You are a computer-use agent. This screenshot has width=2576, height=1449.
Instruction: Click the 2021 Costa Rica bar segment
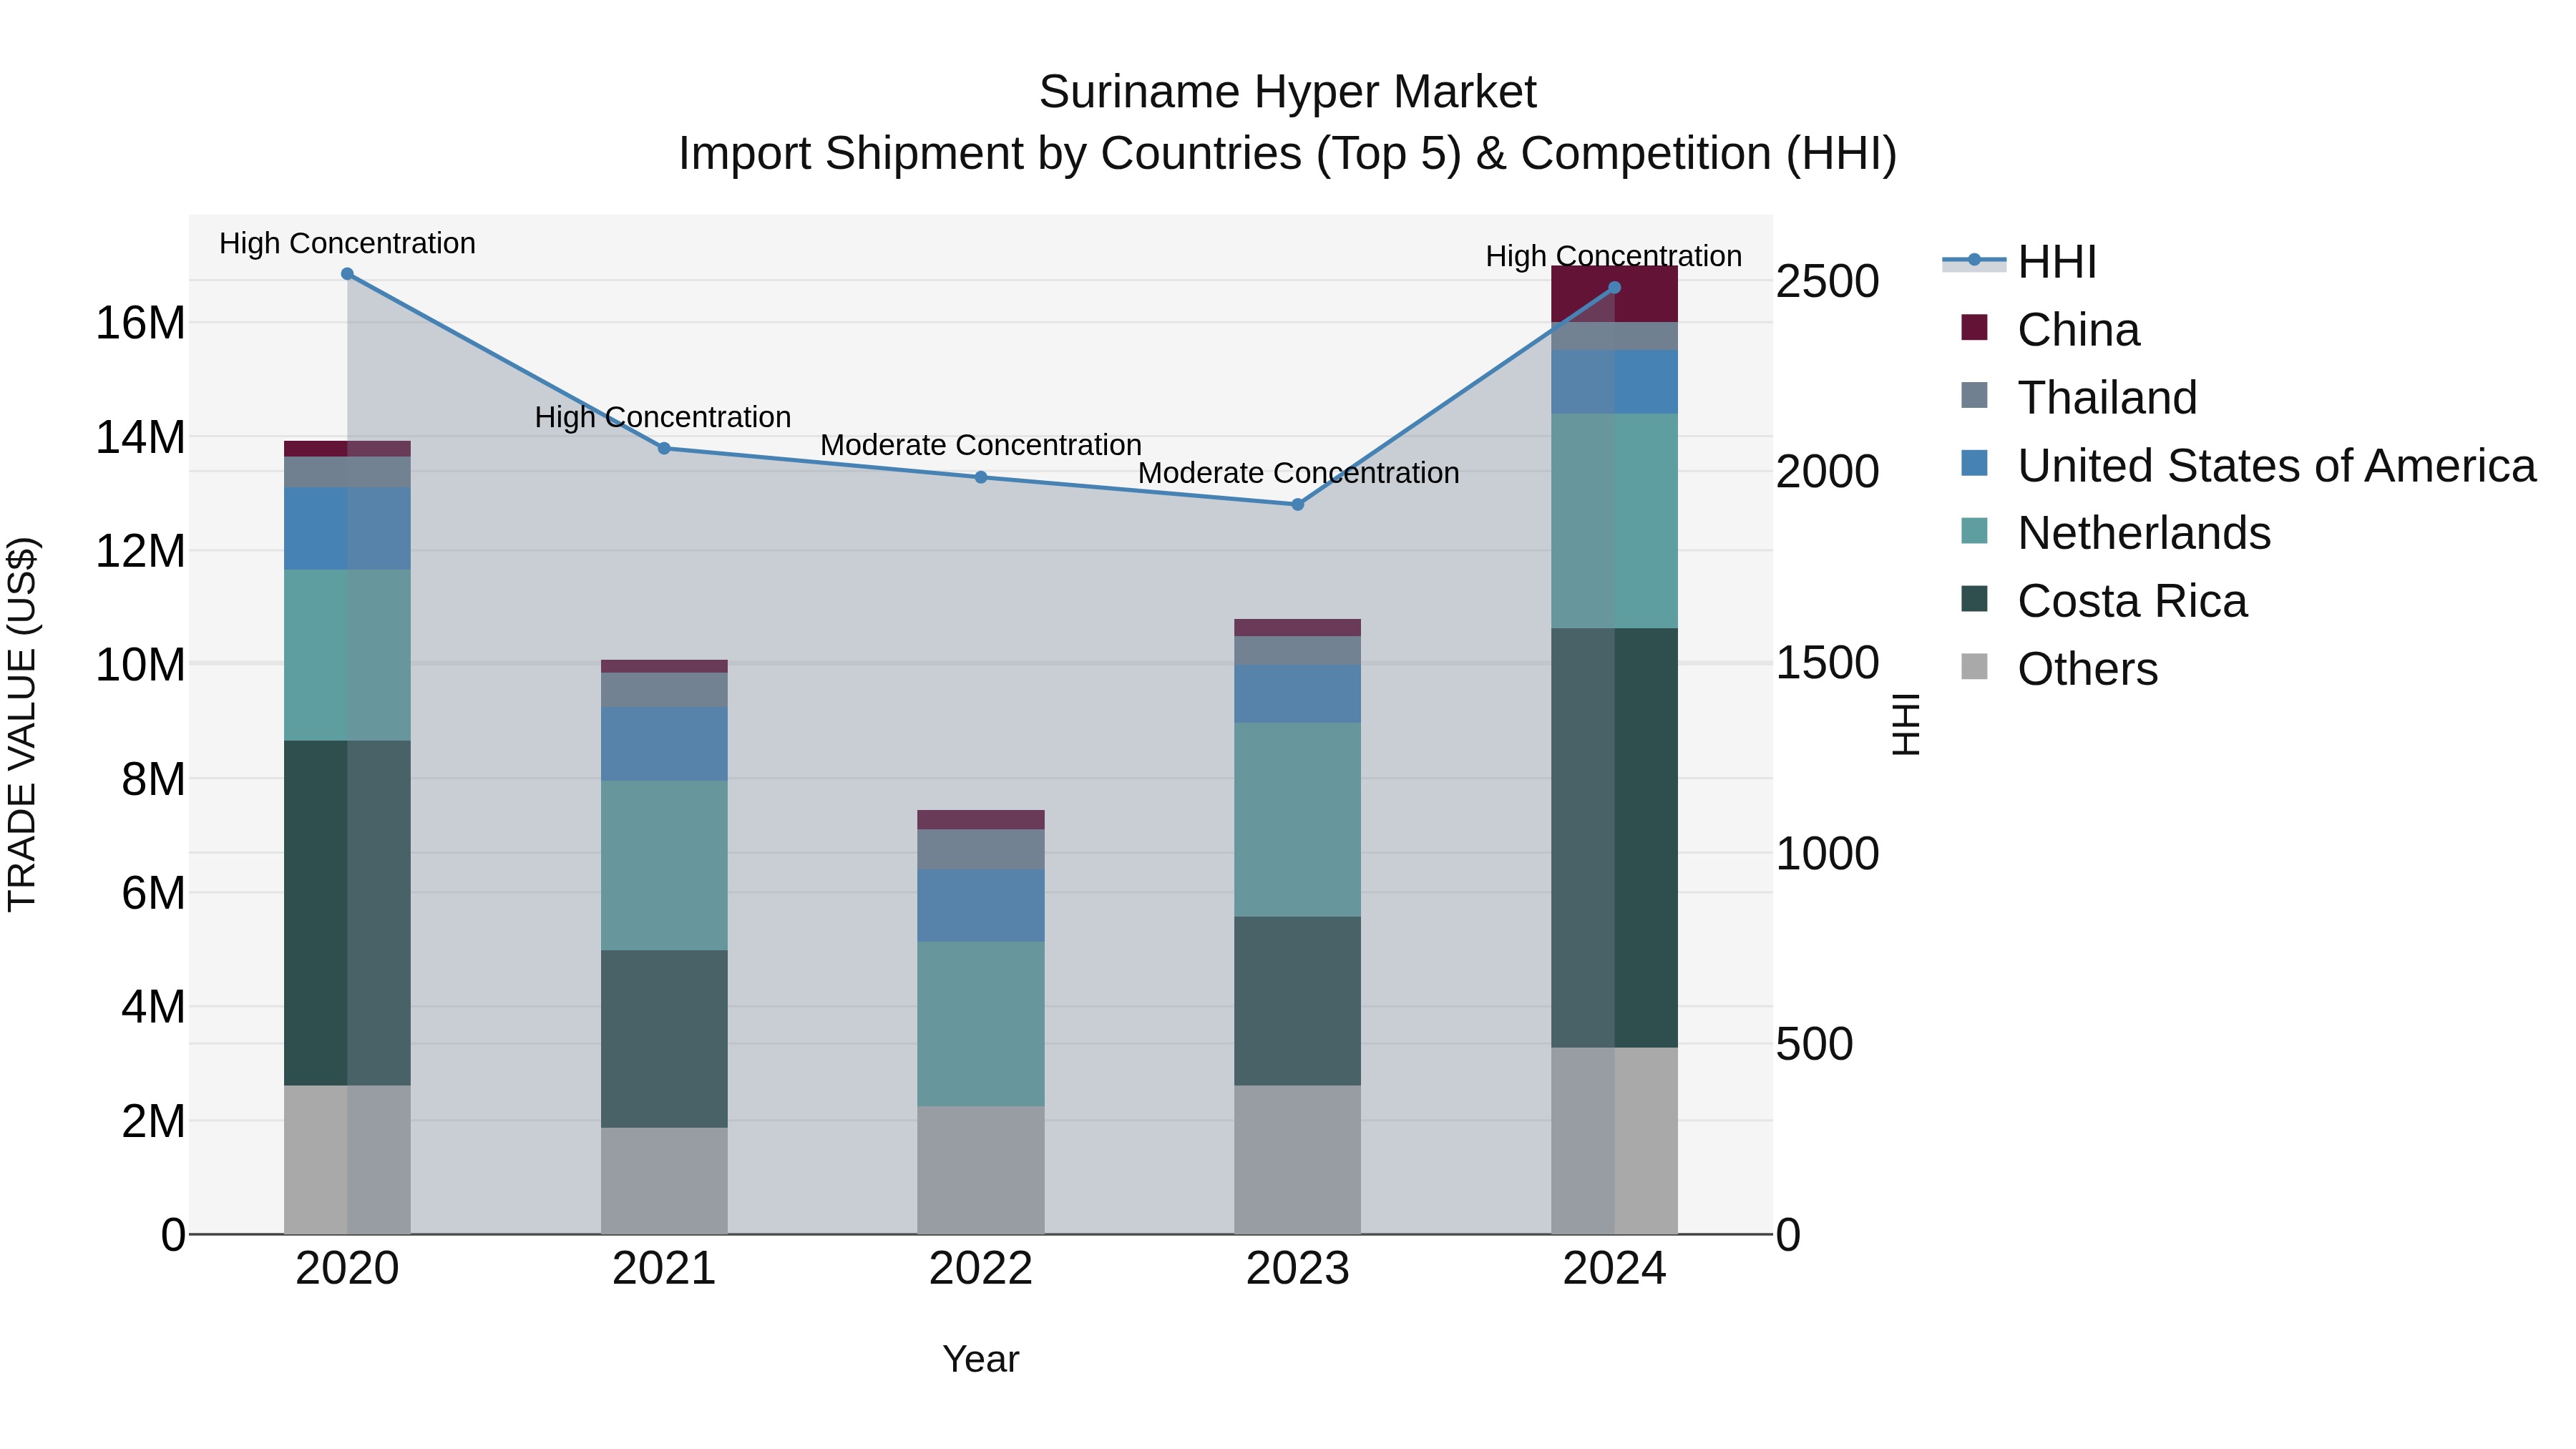click(x=664, y=1039)
